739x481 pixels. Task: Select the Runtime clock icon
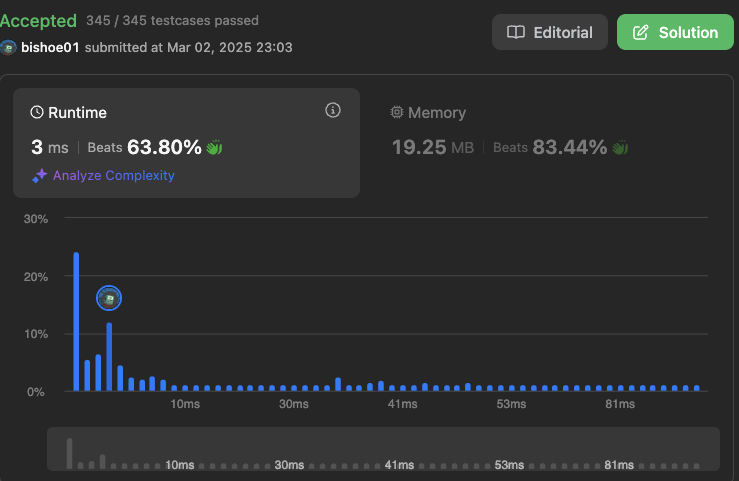[x=37, y=112]
